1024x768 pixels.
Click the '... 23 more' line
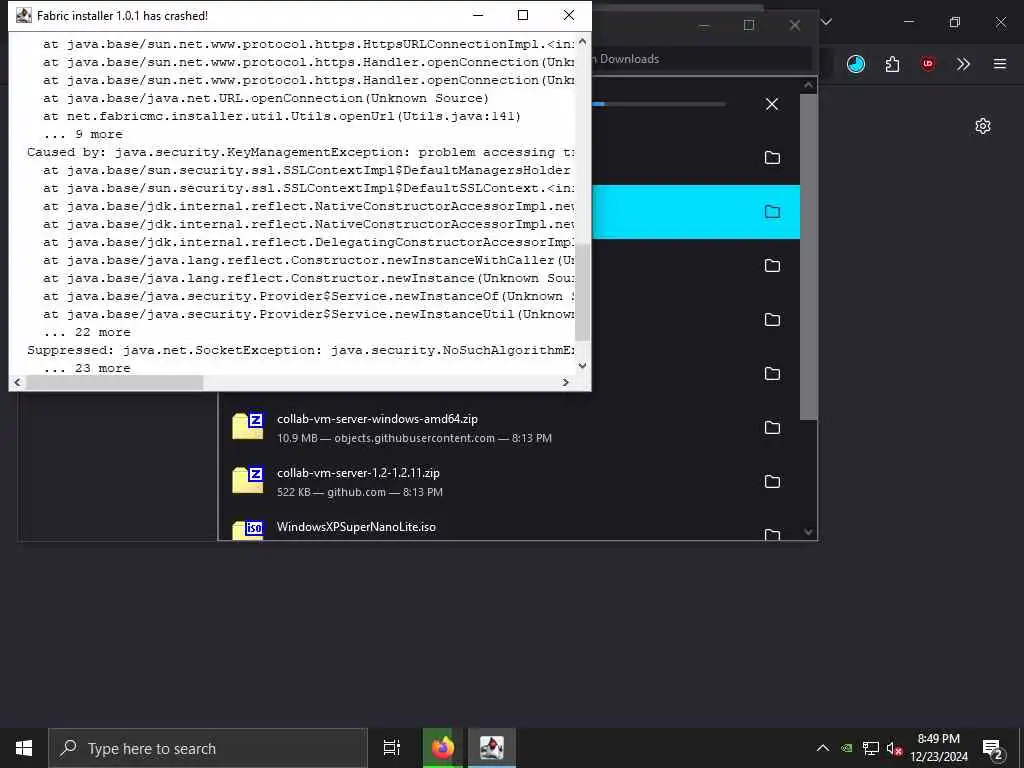tap(87, 368)
